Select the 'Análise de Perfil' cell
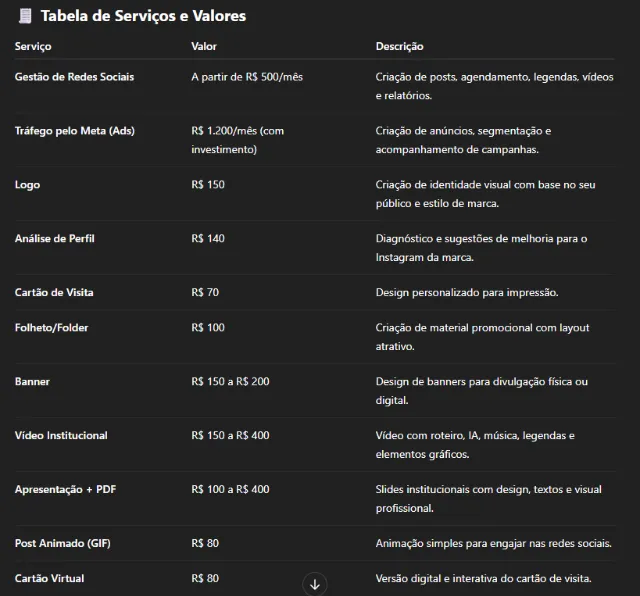Screen dimensions: 640x596 (55, 238)
